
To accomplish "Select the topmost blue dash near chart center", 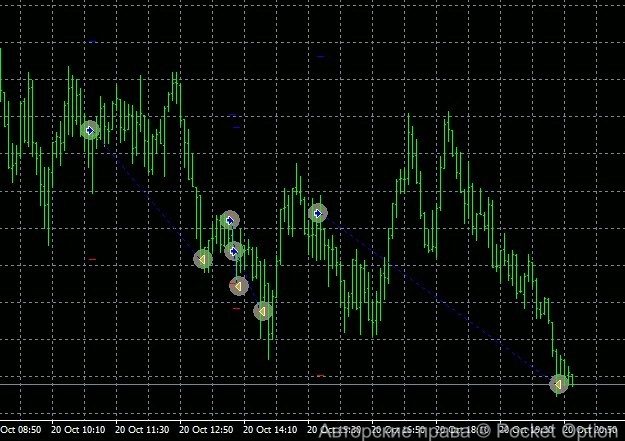I will coord(321,57).
